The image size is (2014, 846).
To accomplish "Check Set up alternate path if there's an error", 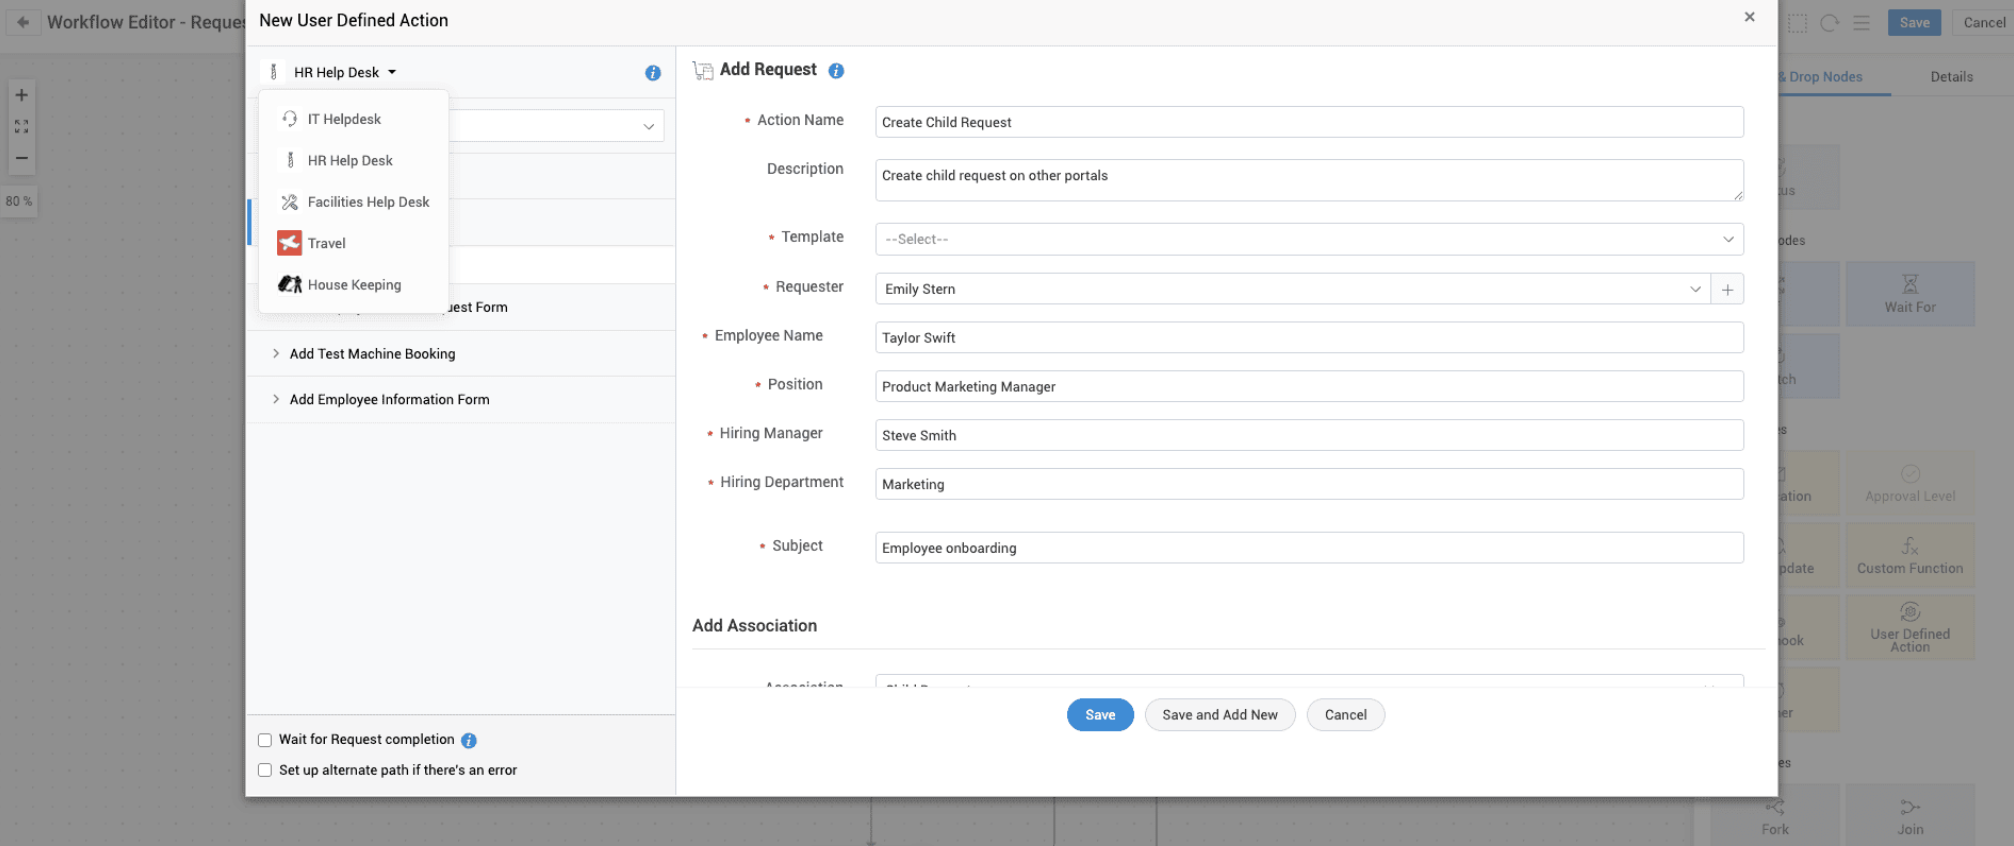I will [x=265, y=771].
